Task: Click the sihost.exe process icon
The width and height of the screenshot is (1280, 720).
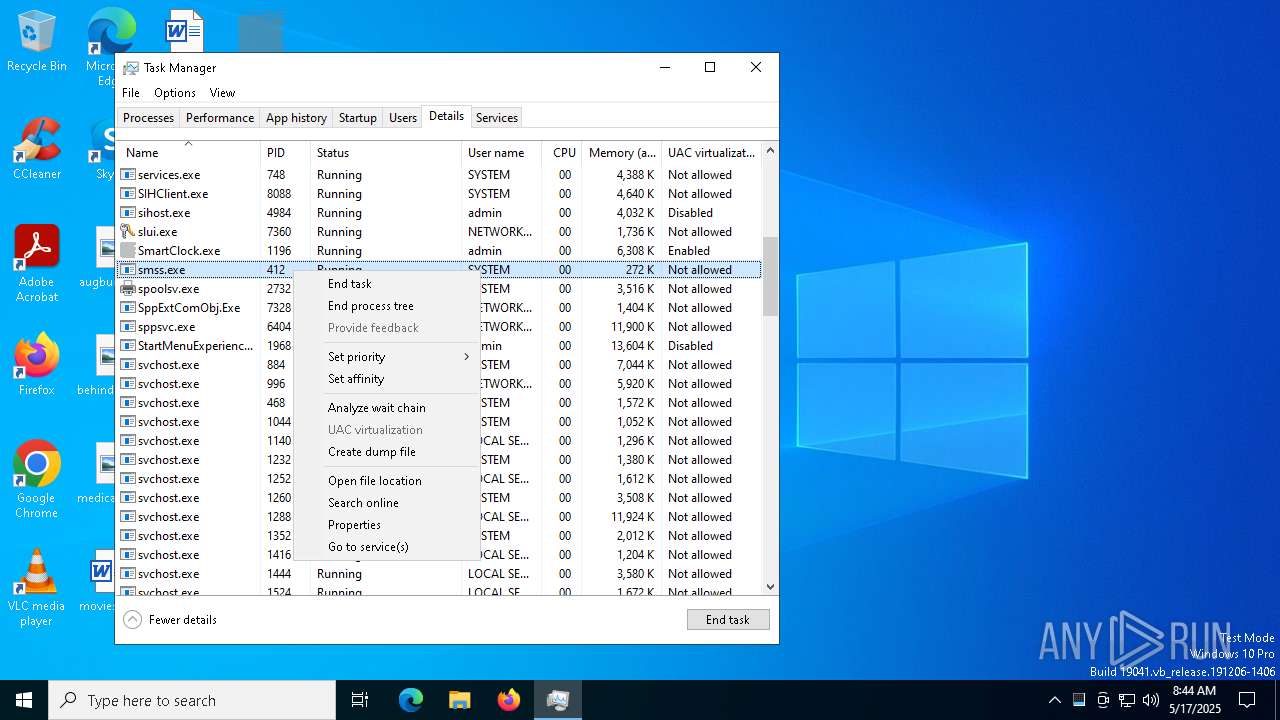Action: point(128,212)
